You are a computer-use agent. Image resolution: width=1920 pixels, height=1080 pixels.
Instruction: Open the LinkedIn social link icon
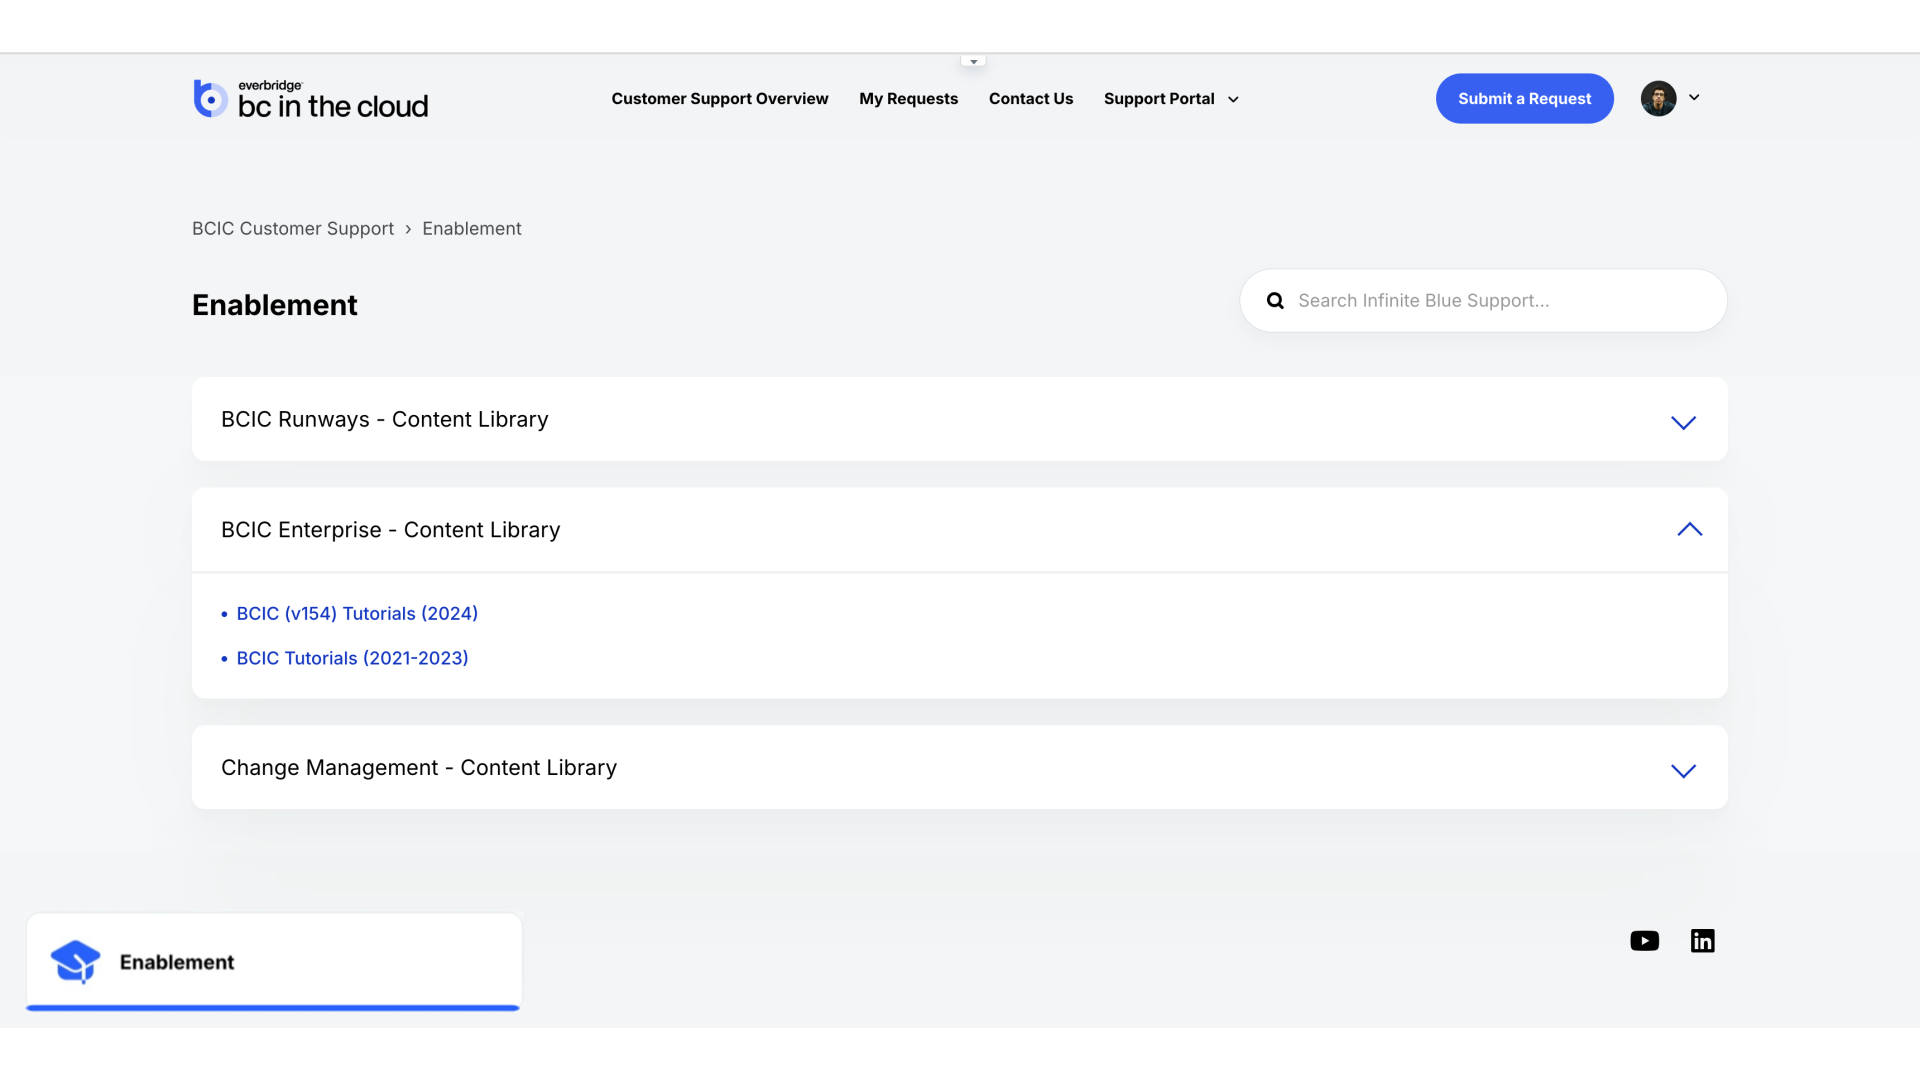click(1702, 941)
